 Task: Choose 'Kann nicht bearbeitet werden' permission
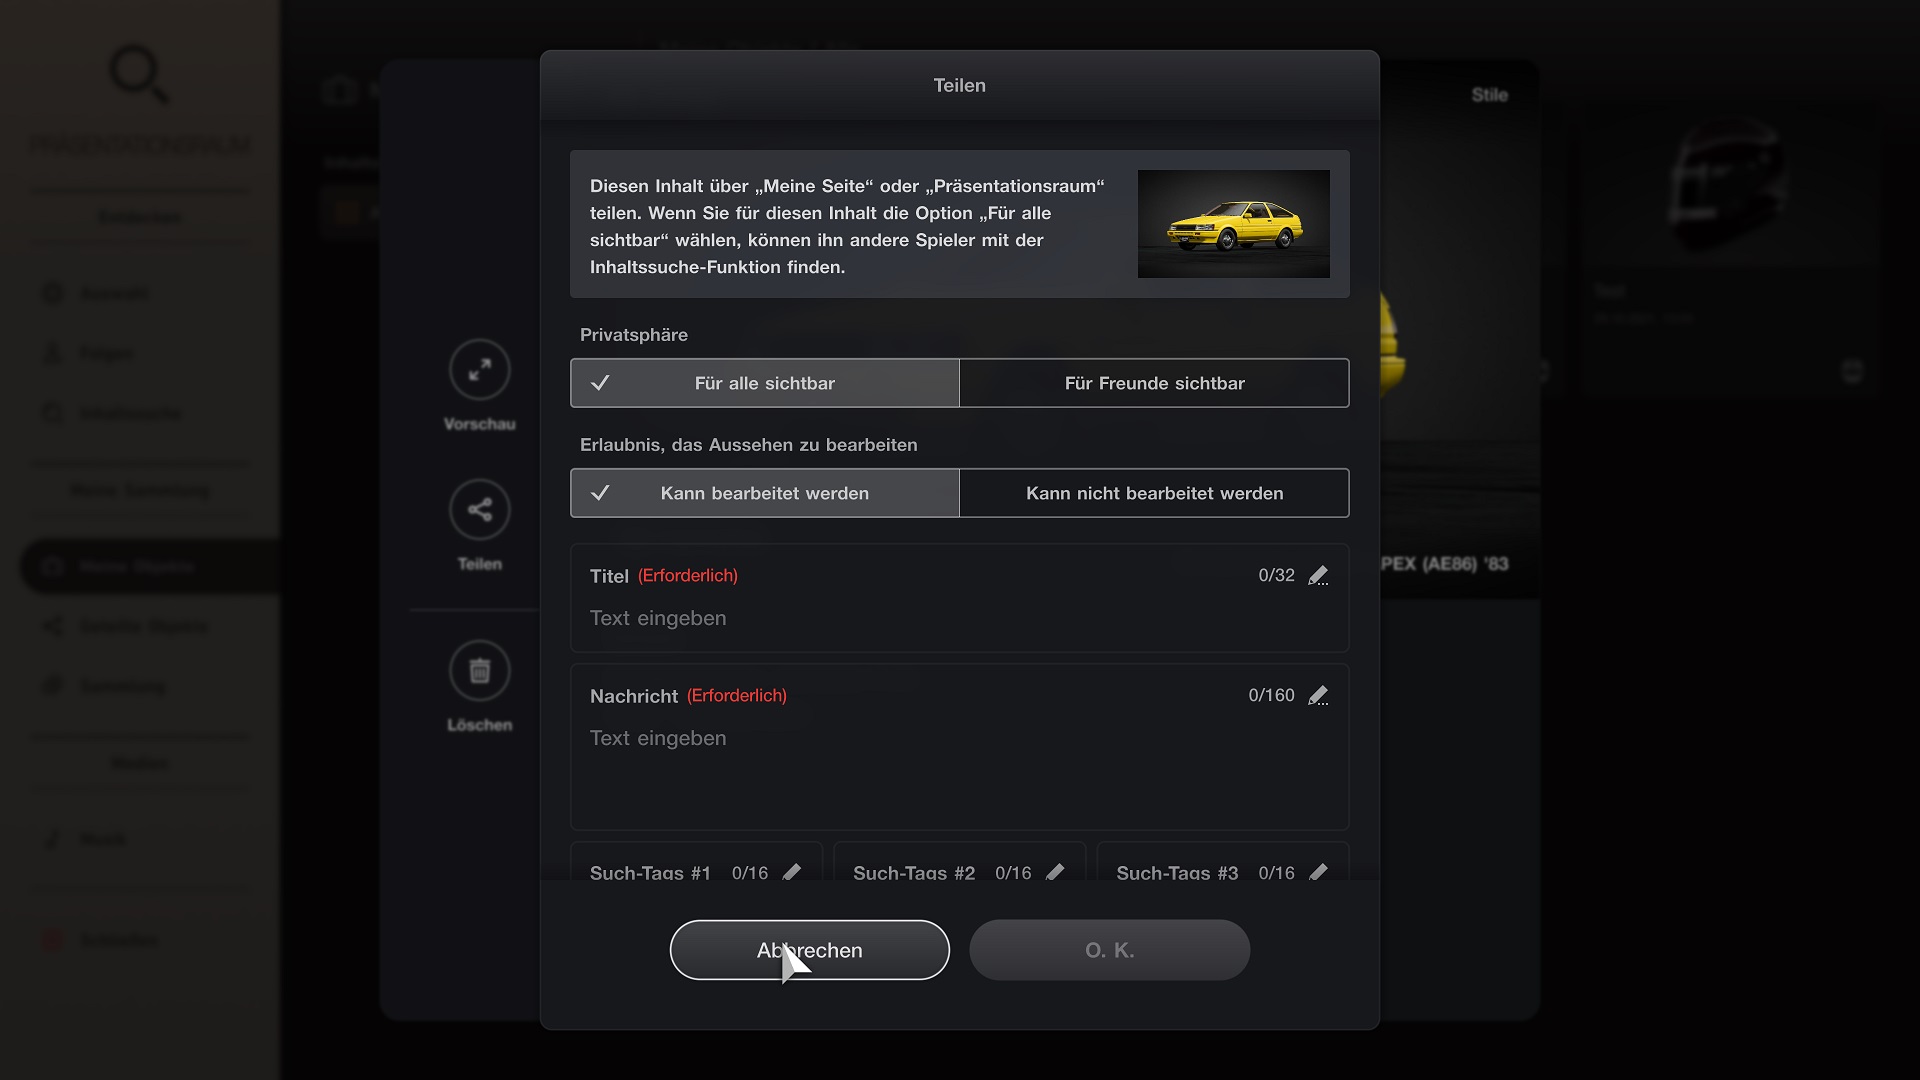pyautogui.click(x=1154, y=493)
